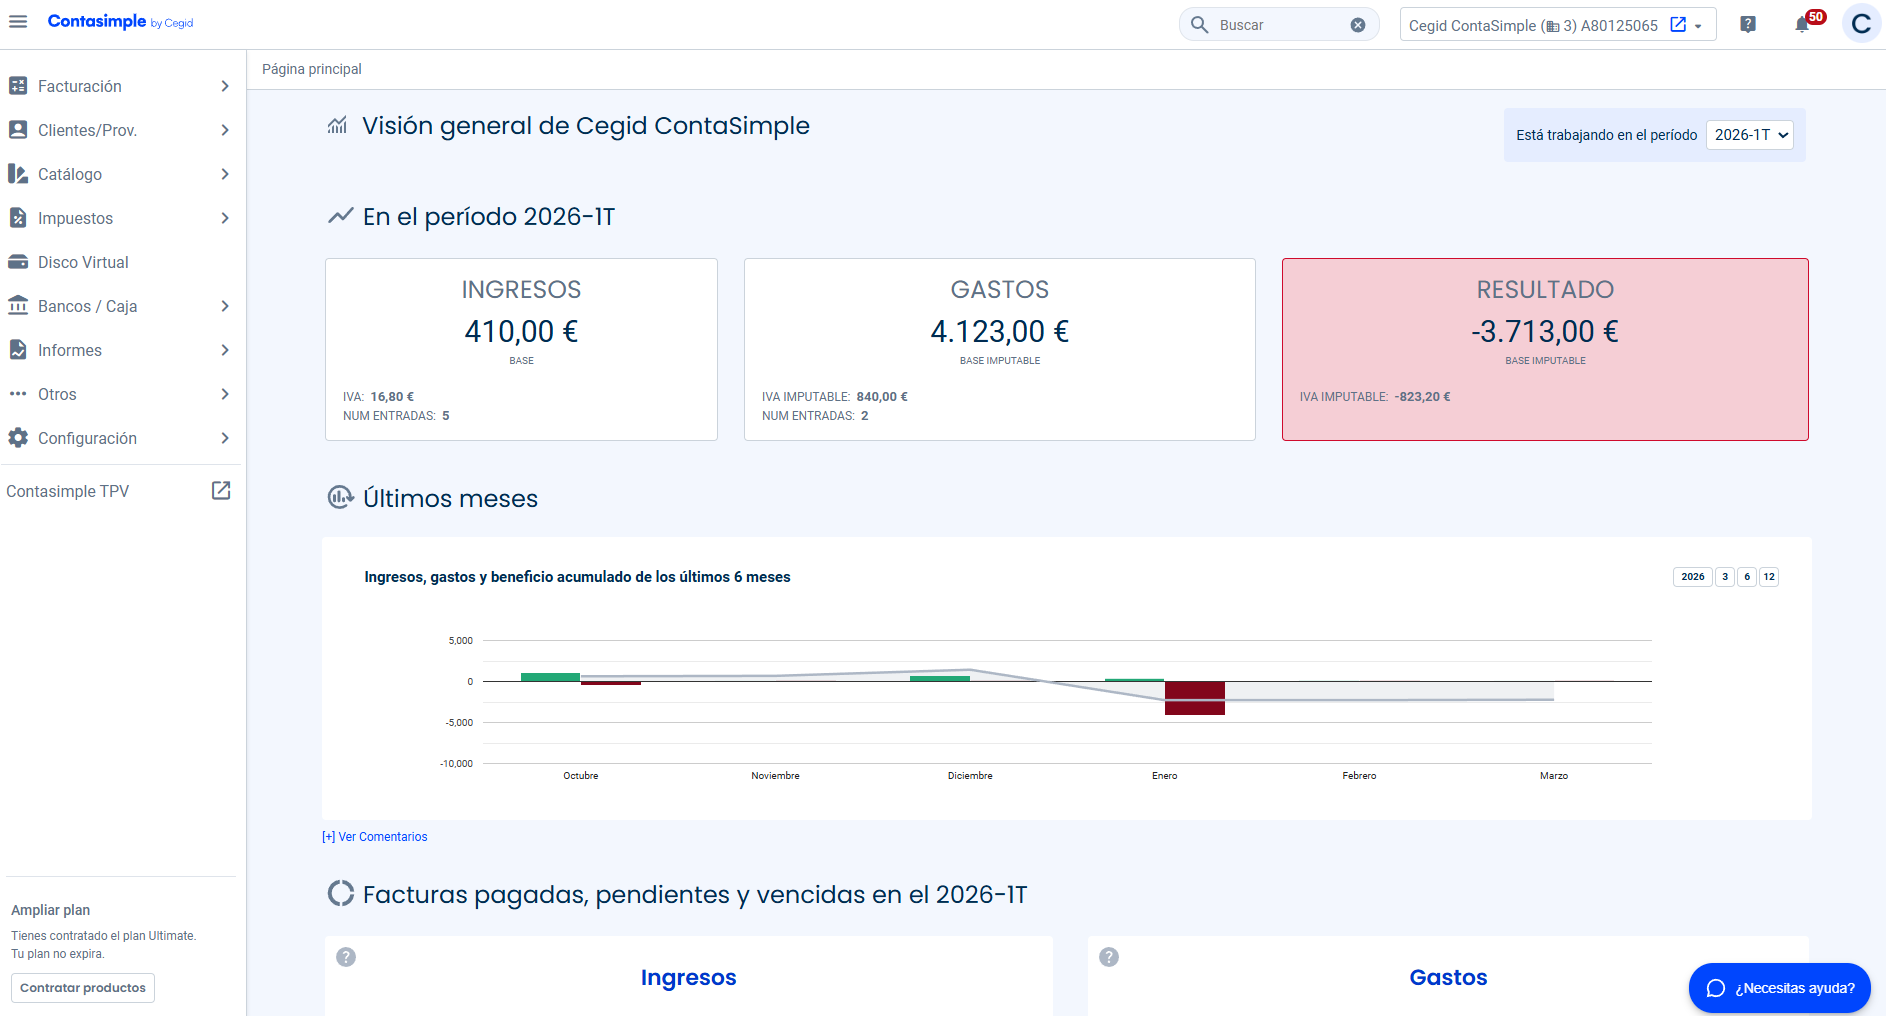1886x1016 pixels.
Task: Click the help icon on Gastos card
Action: 1109,957
